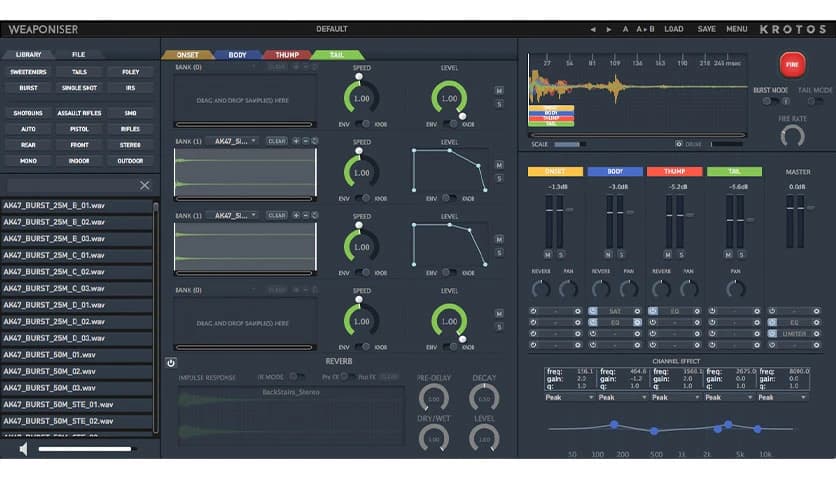Filter library by ASSAULT RIFLES tag

tap(79, 113)
